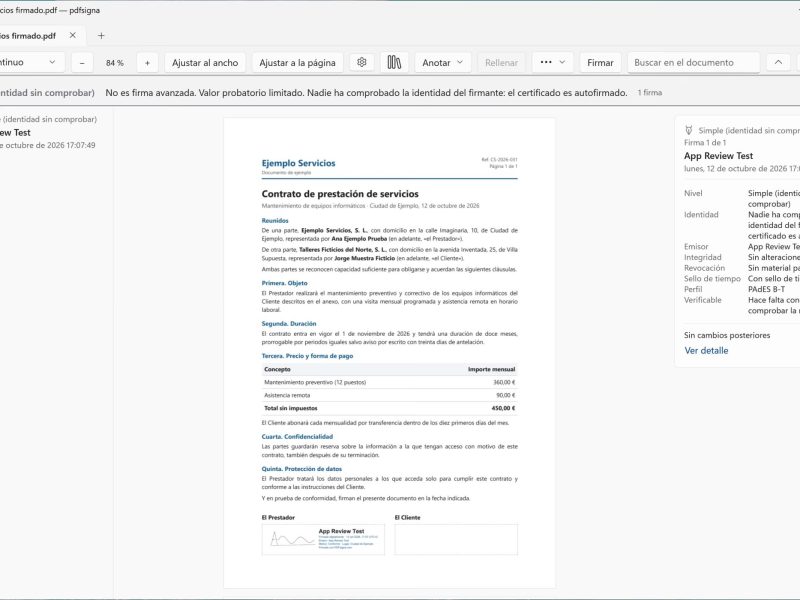The width and height of the screenshot is (800, 600).
Task: Click the Sello de tiempo row label
Action: (x=712, y=279)
